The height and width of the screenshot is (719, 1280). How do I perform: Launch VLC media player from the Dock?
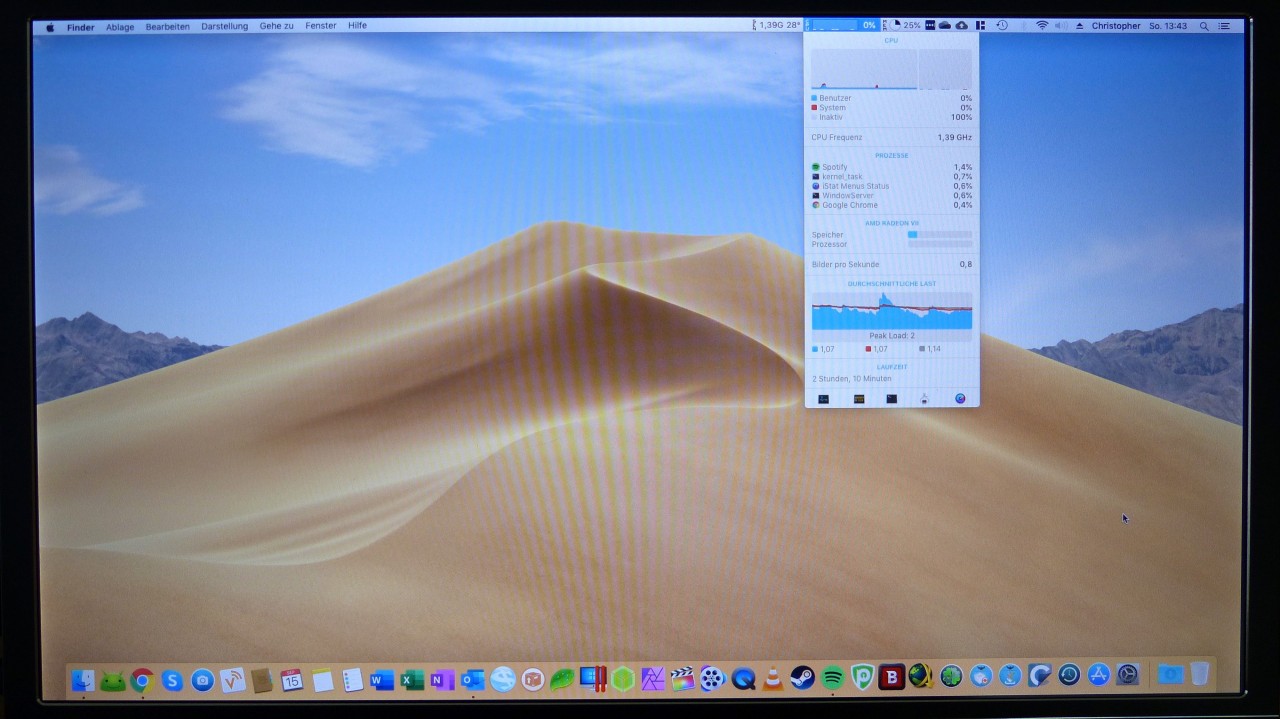pyautogui.click(x=773, y=680)
